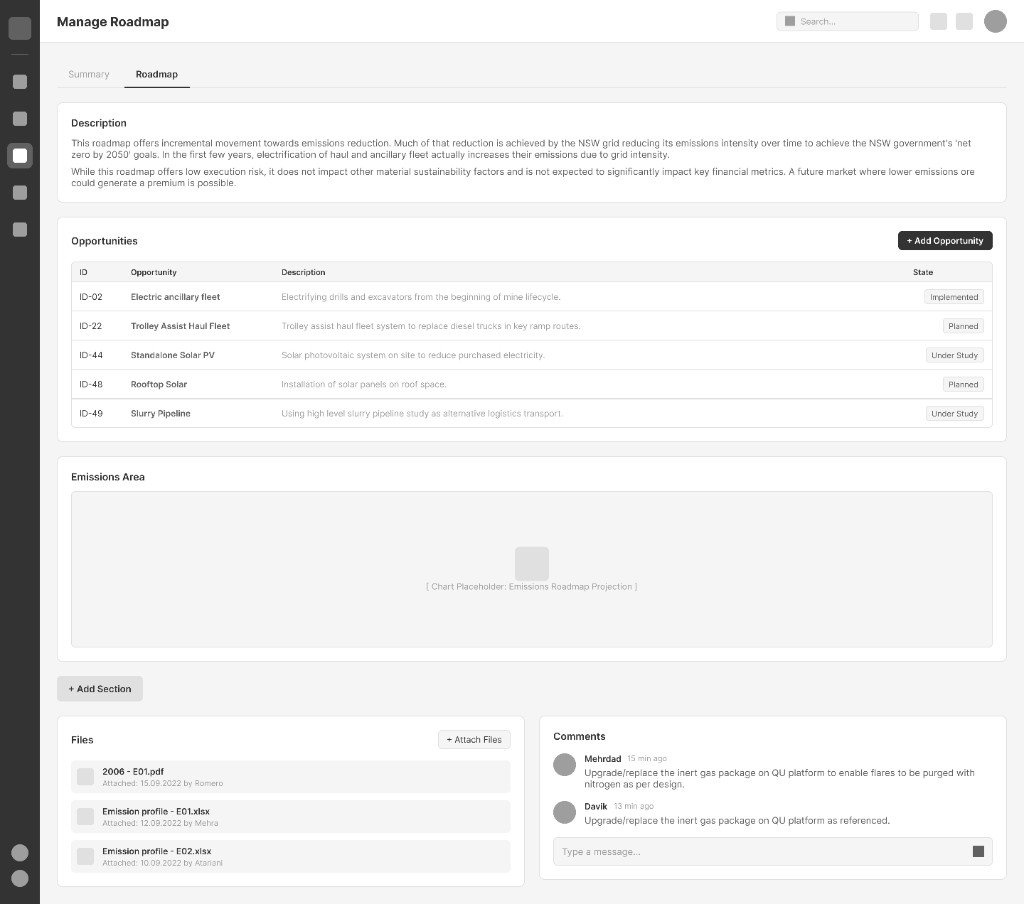Click the Add Section button
Screen dimensions: 1024x904
point(100,688)
